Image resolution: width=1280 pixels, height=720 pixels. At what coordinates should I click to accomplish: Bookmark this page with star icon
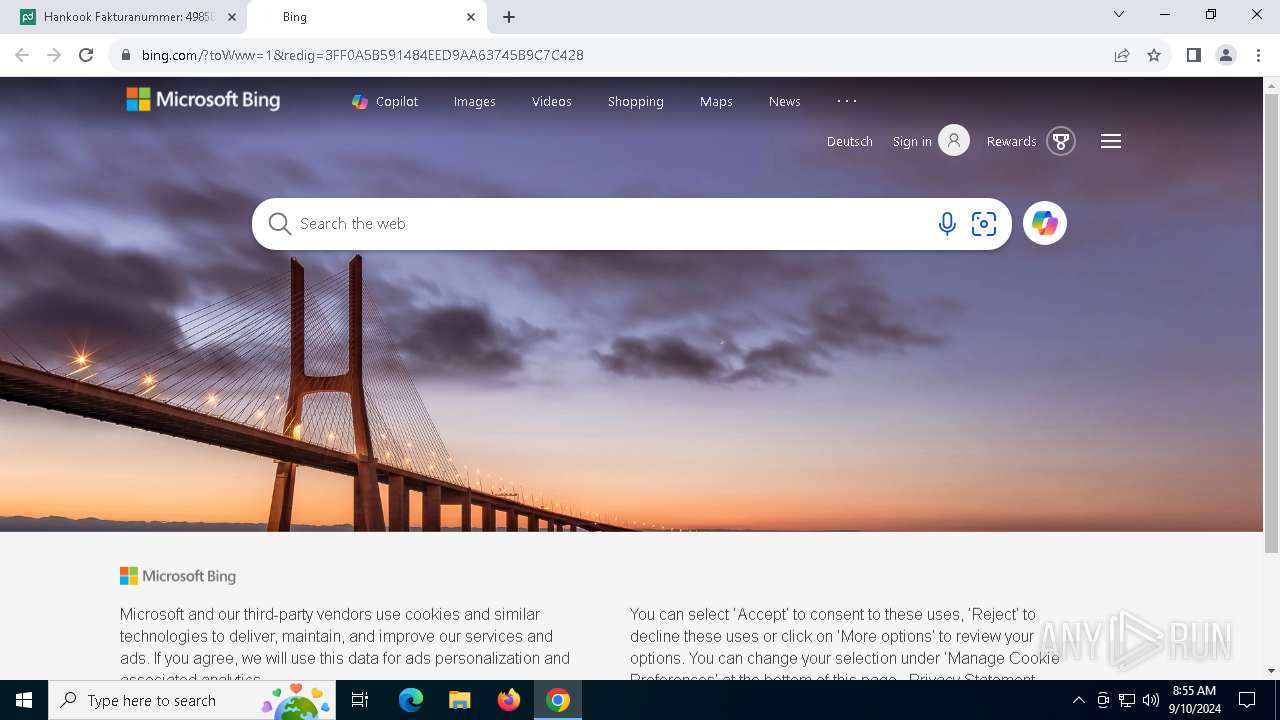(x=1154, y=55)
